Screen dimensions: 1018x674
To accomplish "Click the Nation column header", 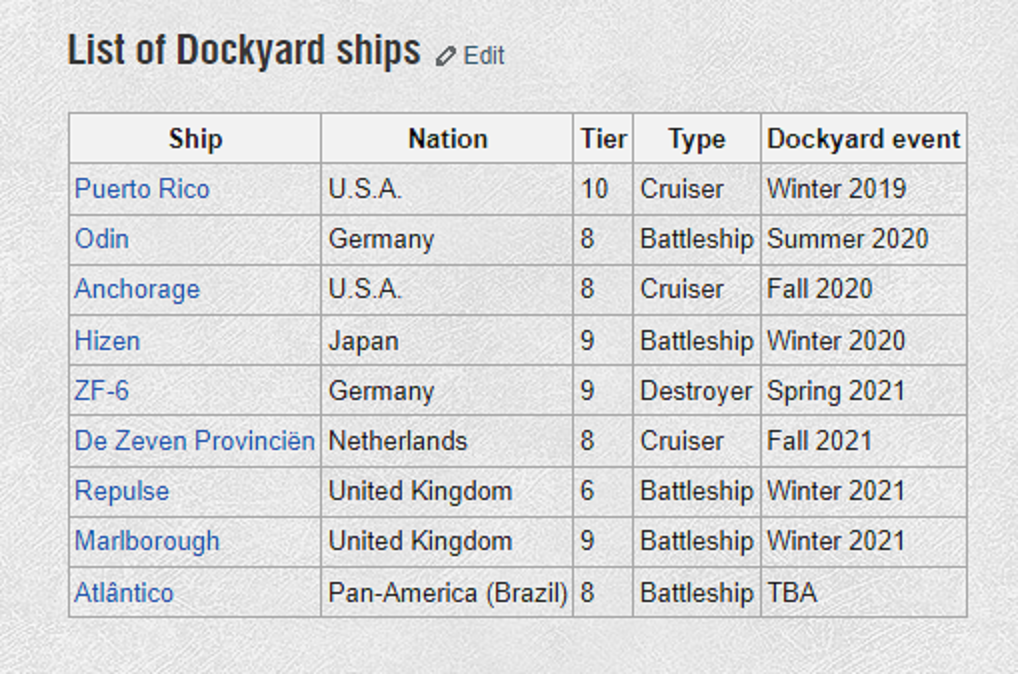I will 447,139.
